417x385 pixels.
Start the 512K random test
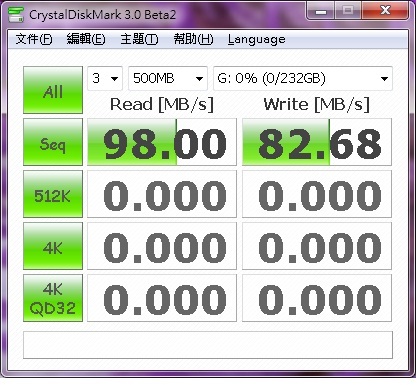click(53, 194)
